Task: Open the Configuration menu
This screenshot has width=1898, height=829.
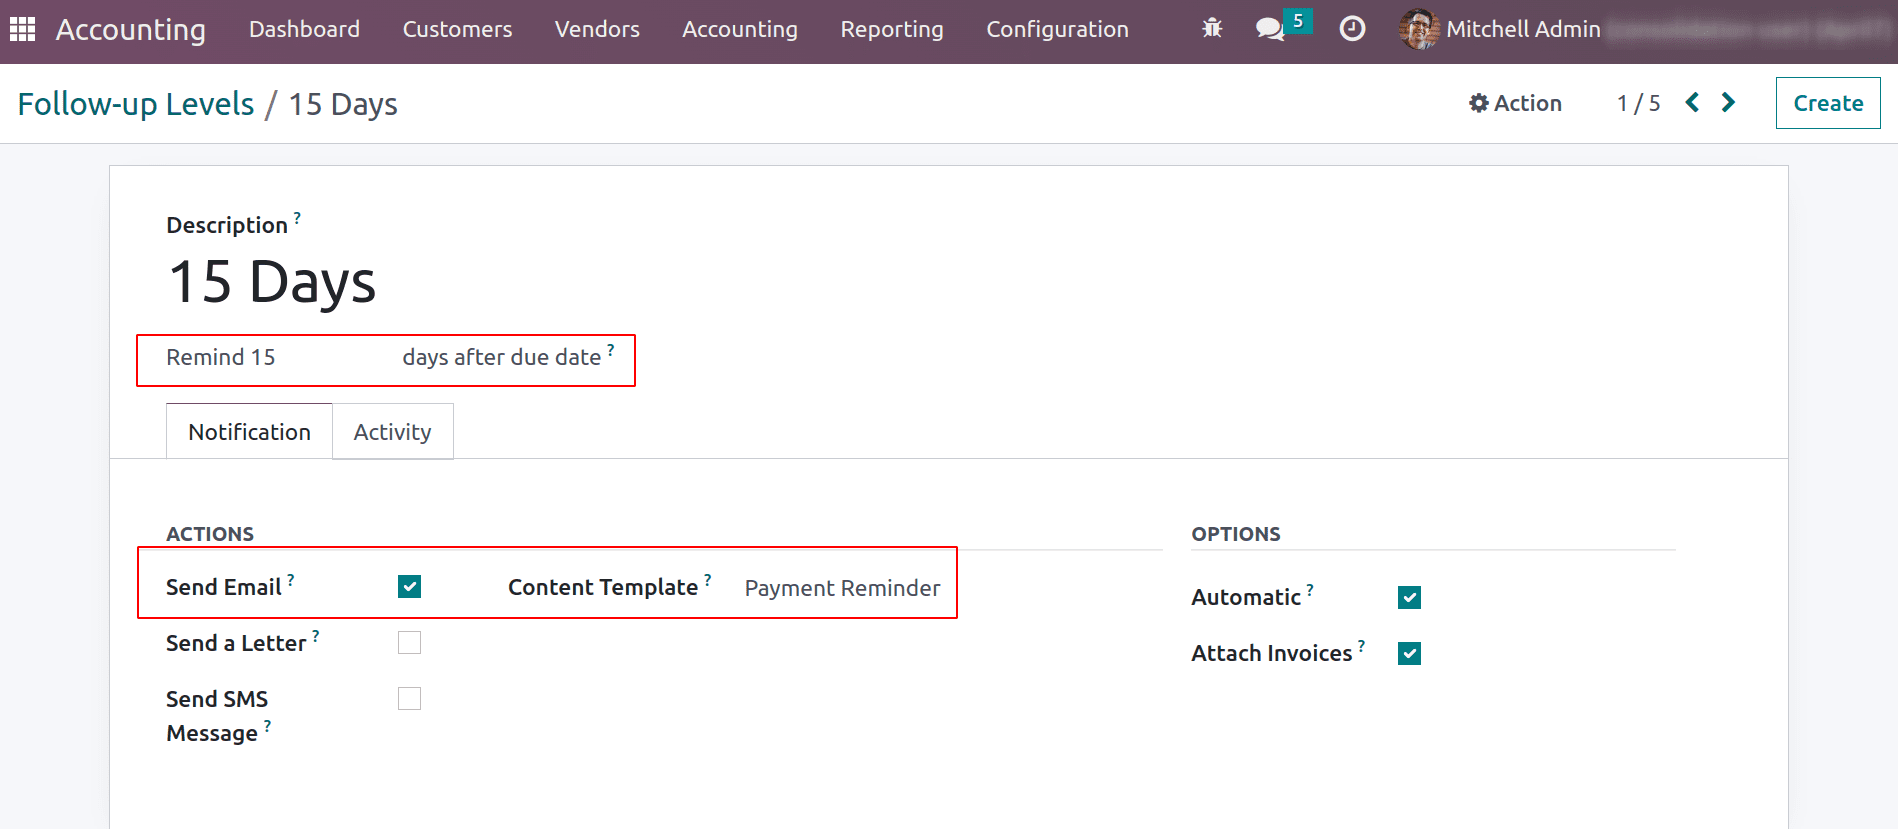Action: coord(1057,29)
